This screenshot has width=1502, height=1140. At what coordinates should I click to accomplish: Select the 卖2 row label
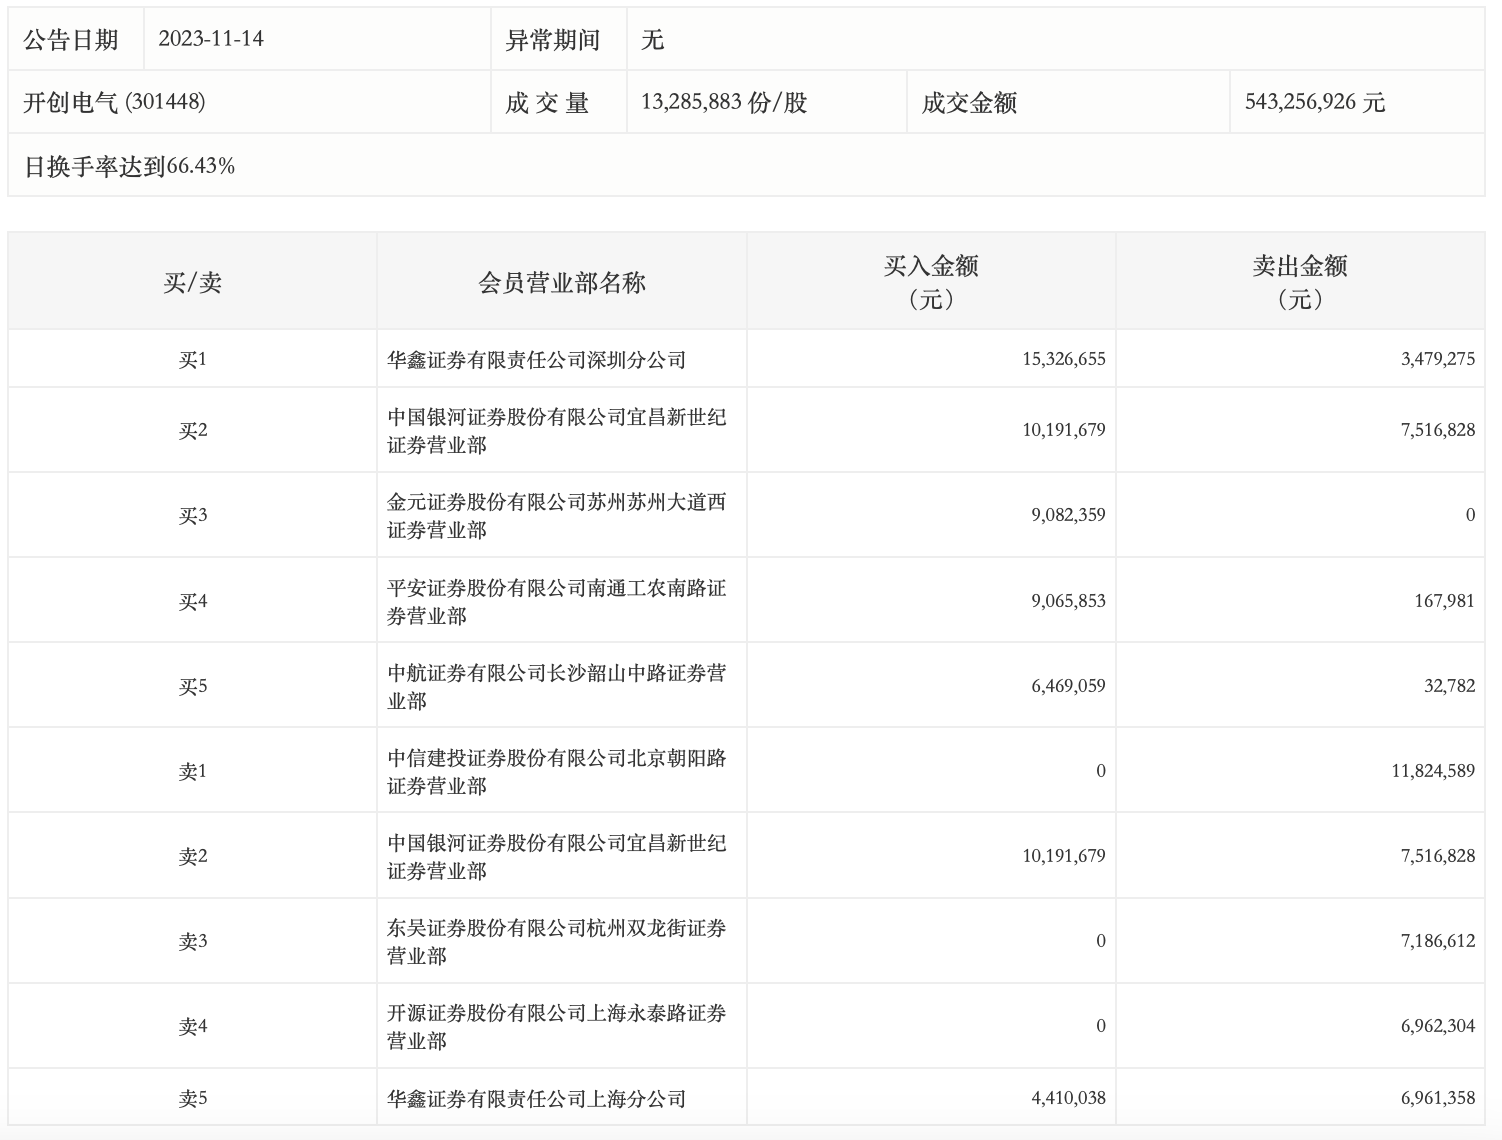click(x=193, y=856)
